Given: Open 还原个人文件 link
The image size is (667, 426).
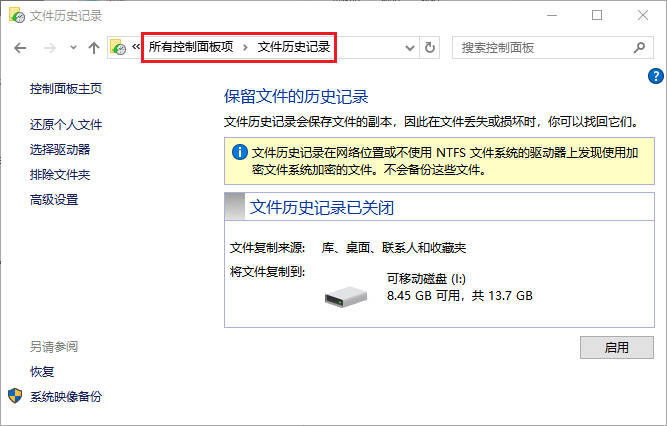Looking at the screenshot, I should tap(66, 125).
